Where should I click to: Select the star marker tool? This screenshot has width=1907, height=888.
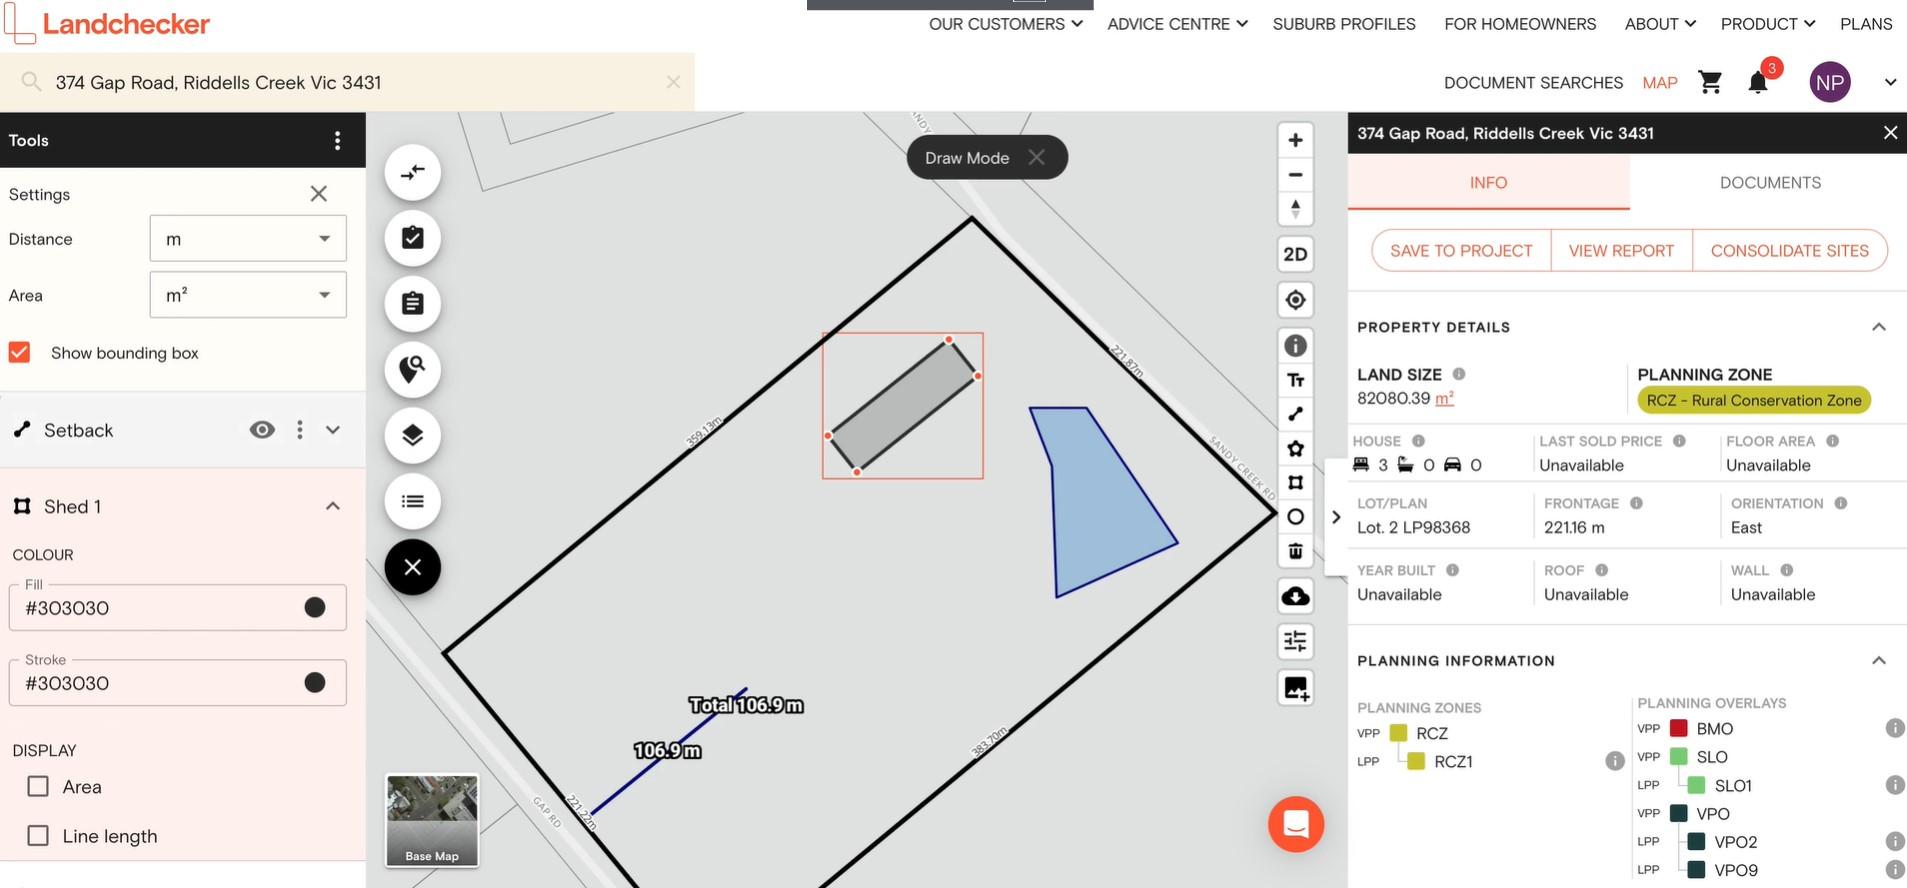click(1295, 448)
